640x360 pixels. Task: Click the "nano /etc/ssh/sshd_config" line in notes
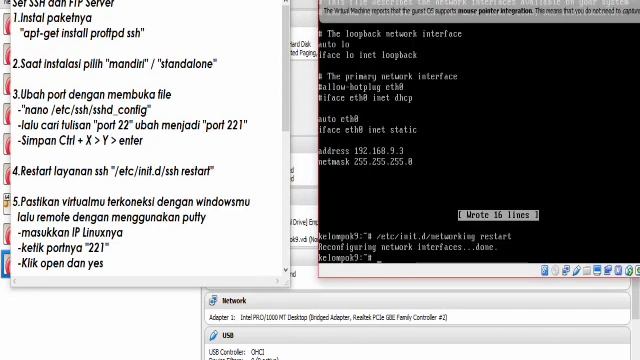(84, 110)
